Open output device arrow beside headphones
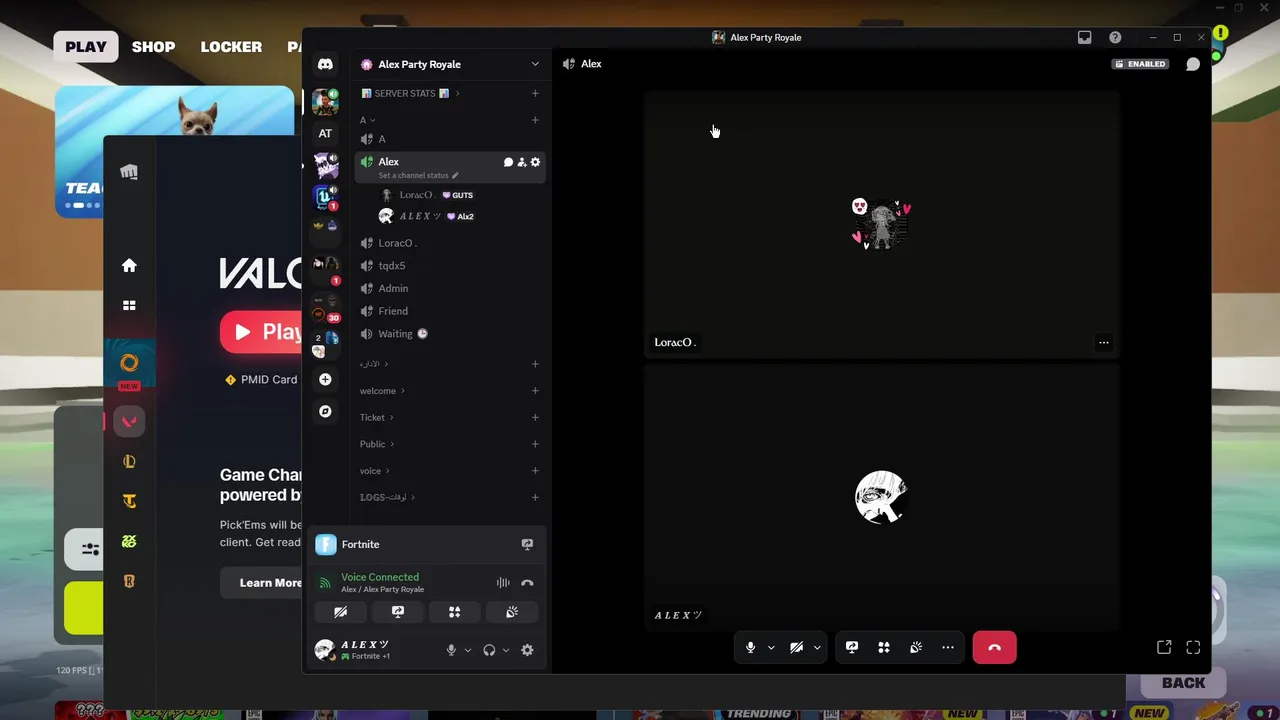Screen dimensions: 1280x720 coord(505,650)
